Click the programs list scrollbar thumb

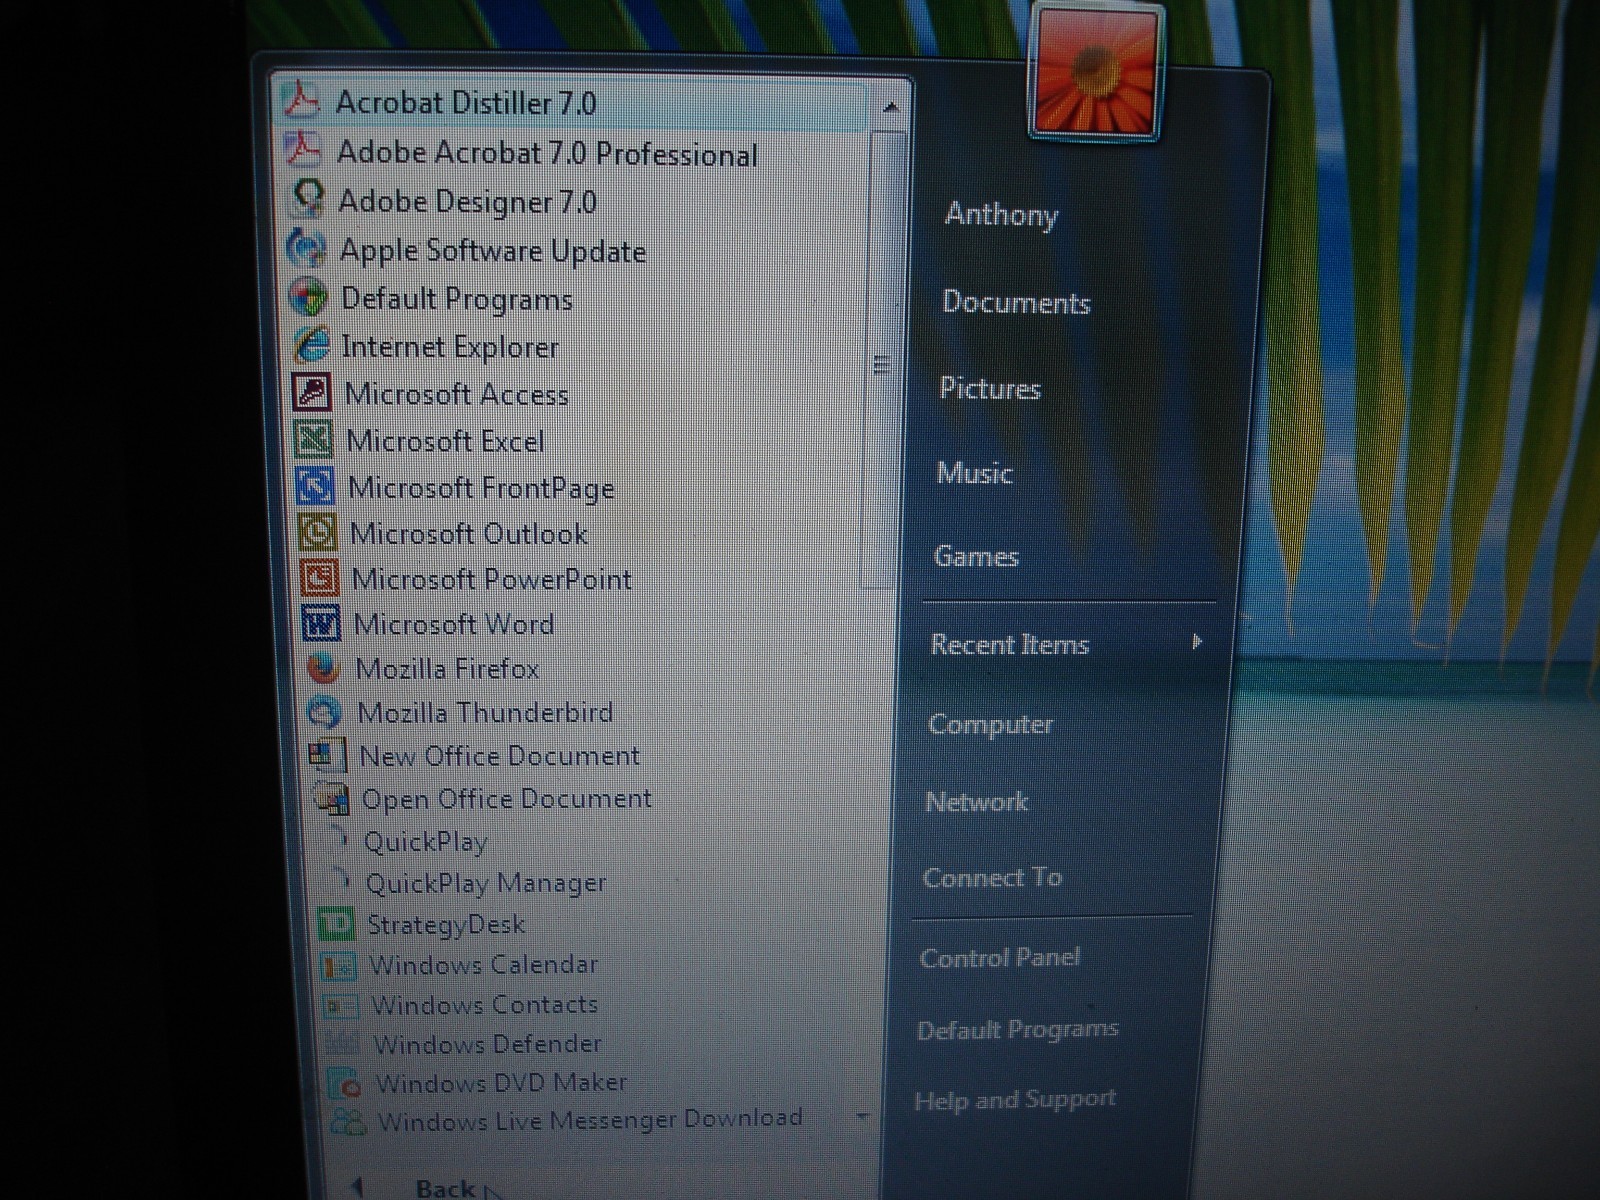[x=881, y=360]
